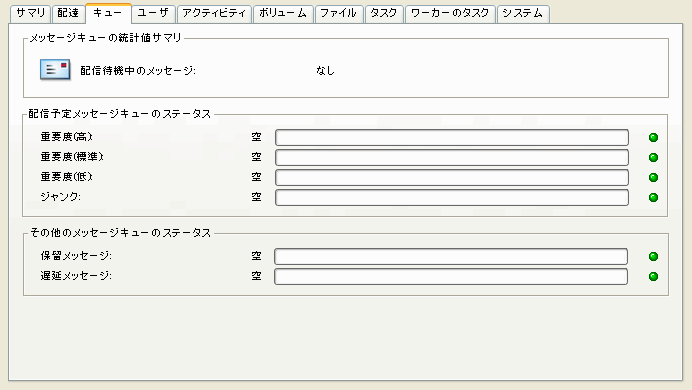Go to the アクティビティ tab
Viewport: 692px width, 390px height.
214,13
